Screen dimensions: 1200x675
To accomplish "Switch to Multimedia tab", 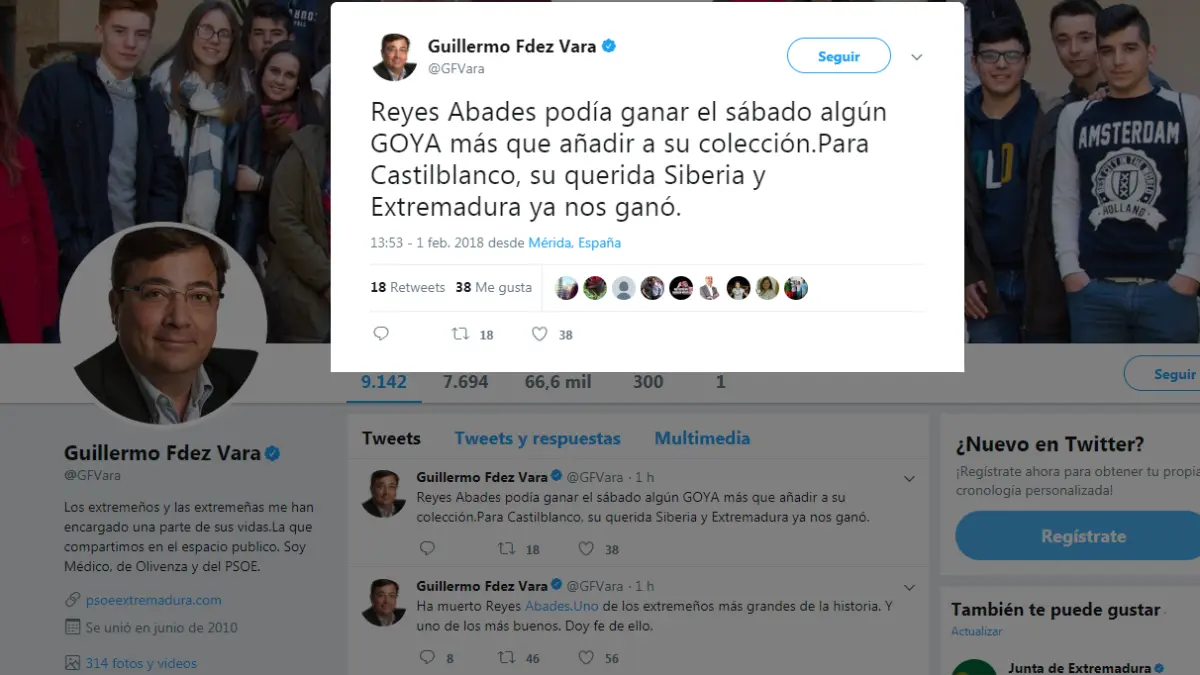I will [702, 438].
